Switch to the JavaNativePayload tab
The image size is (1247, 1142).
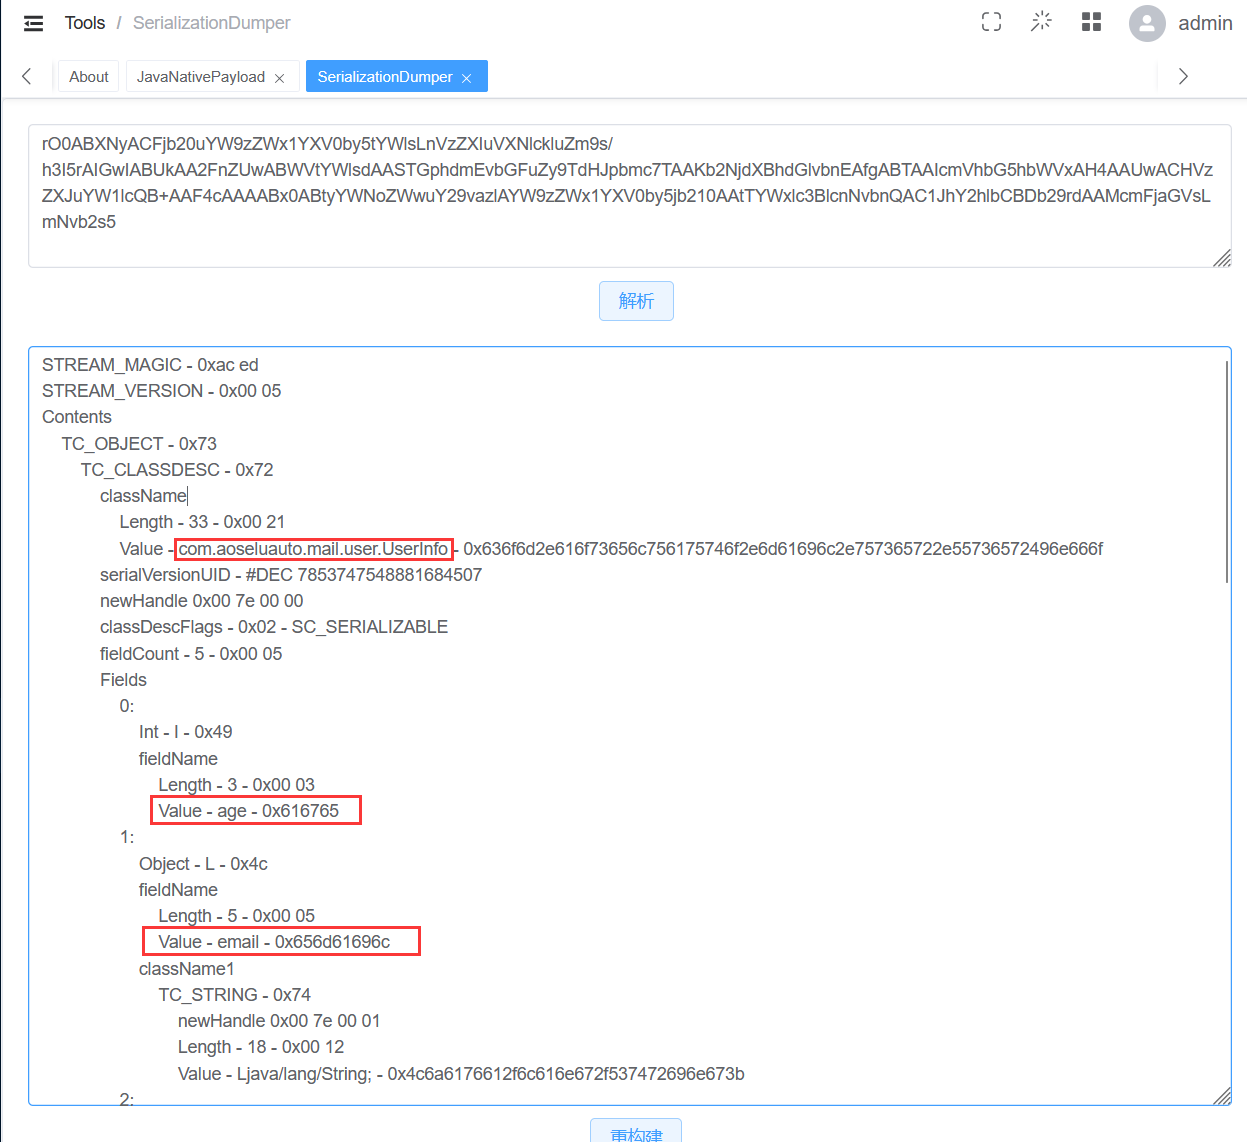coord(200,77)
